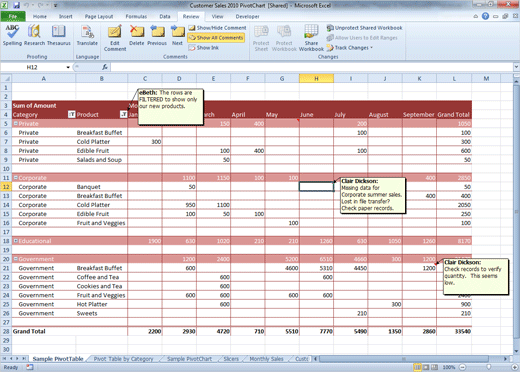Open the Pivot Table by Category sheet

123,359
